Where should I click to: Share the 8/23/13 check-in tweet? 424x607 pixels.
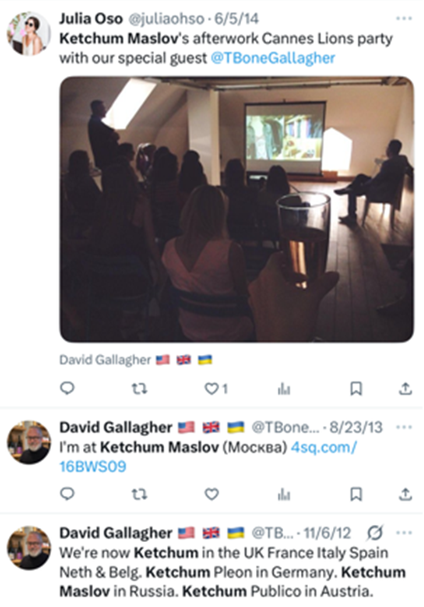tap(405, 494)
